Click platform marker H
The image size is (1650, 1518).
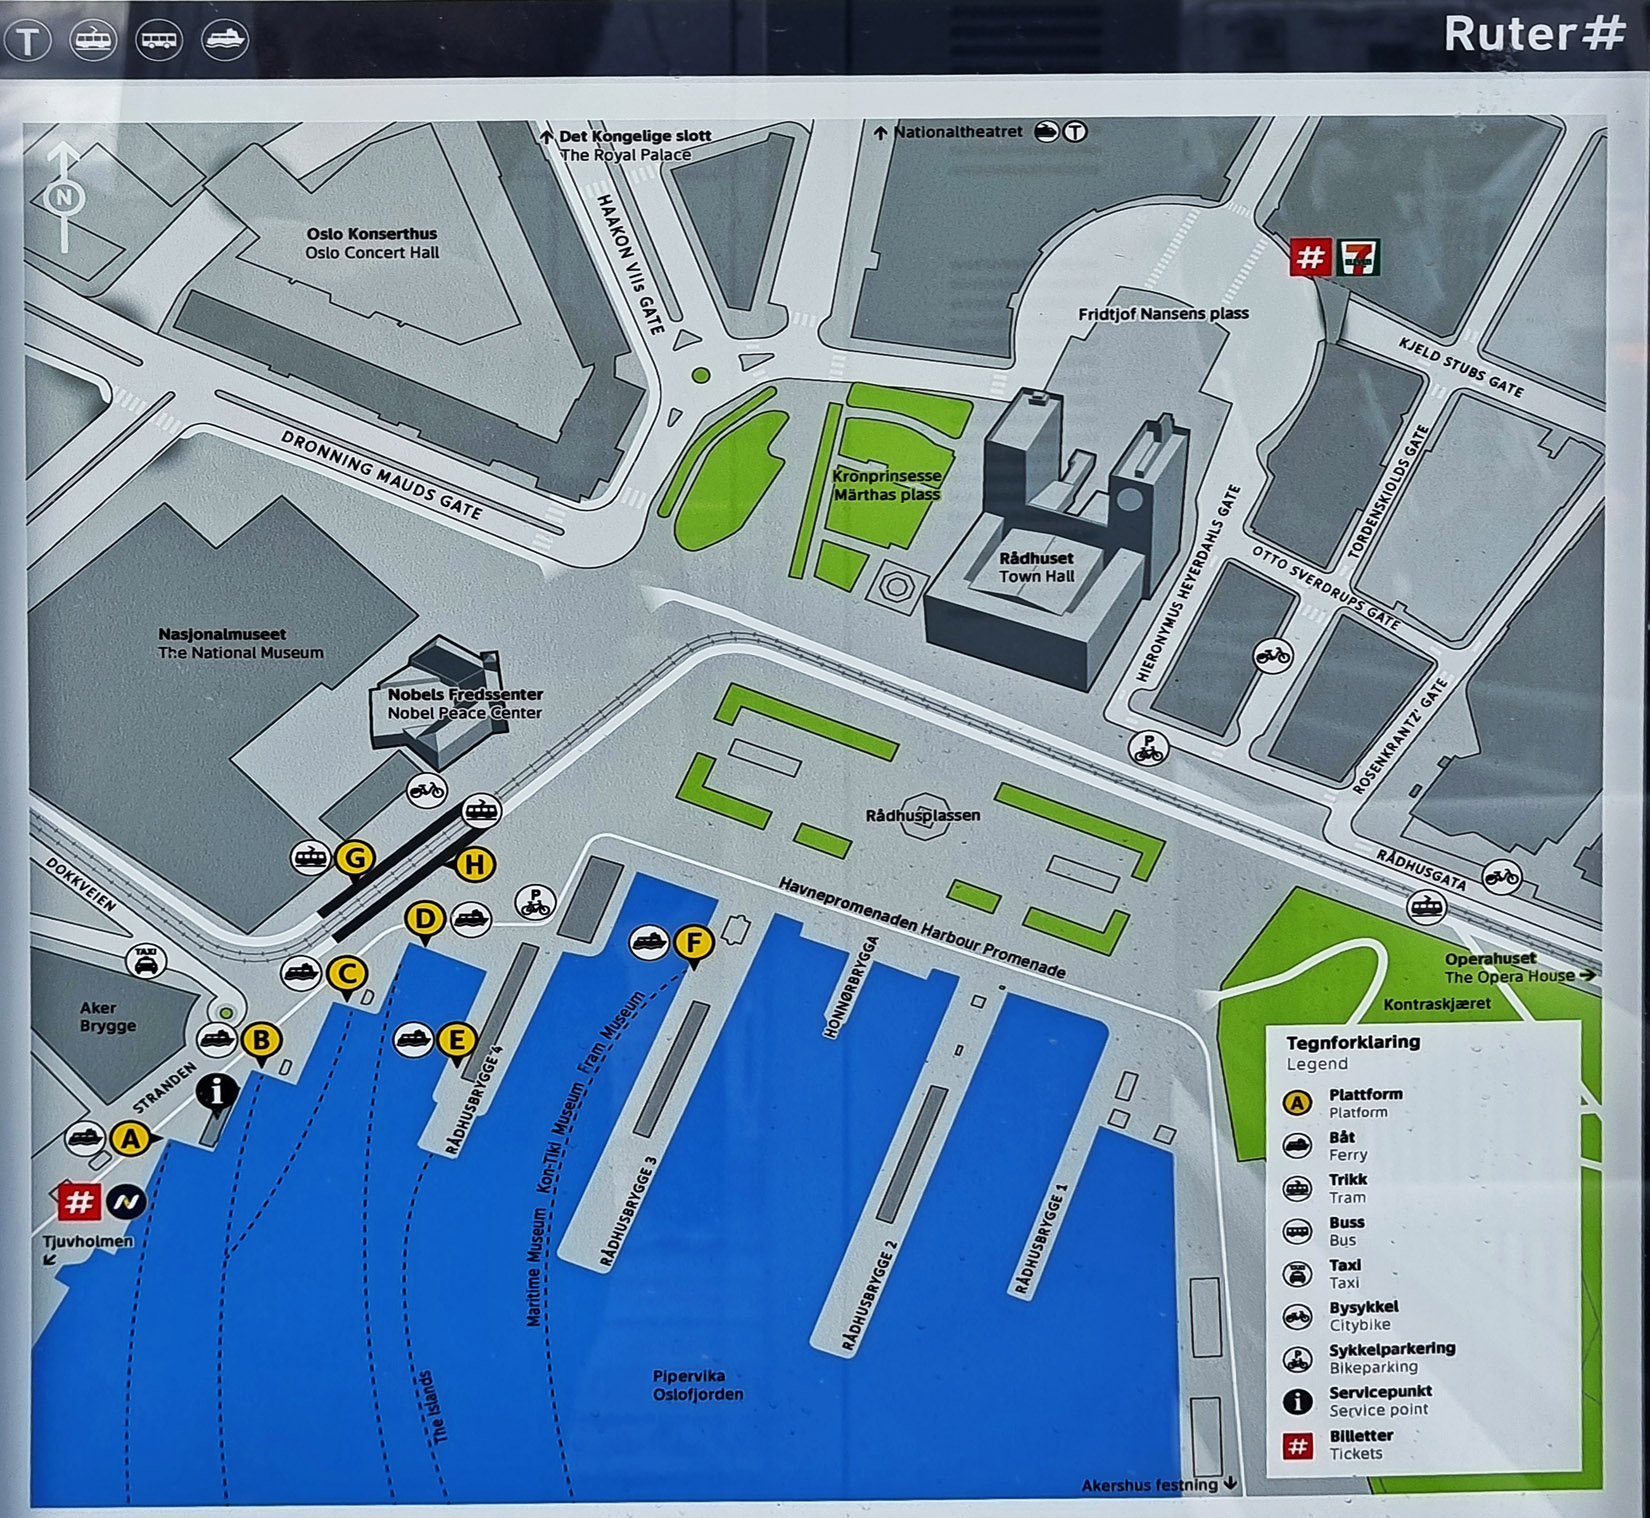(475, 864)
